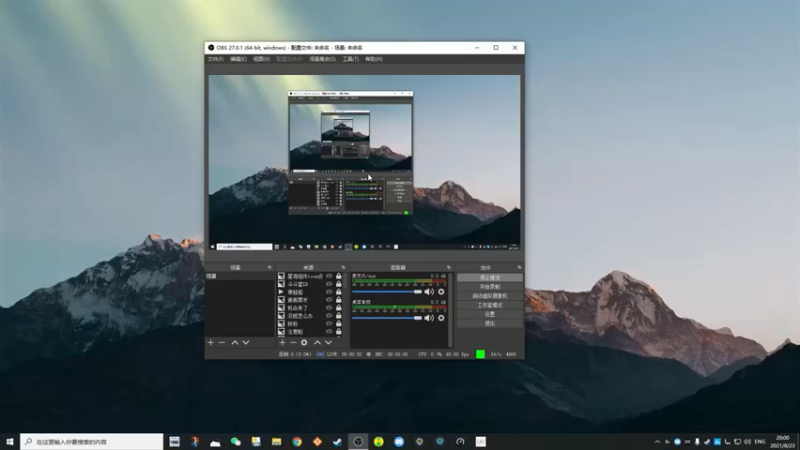The width and height of the screenshot is (800, 450).
Task: Undock the 控件 panel using its header icon
Action: [x=519, y=267]
